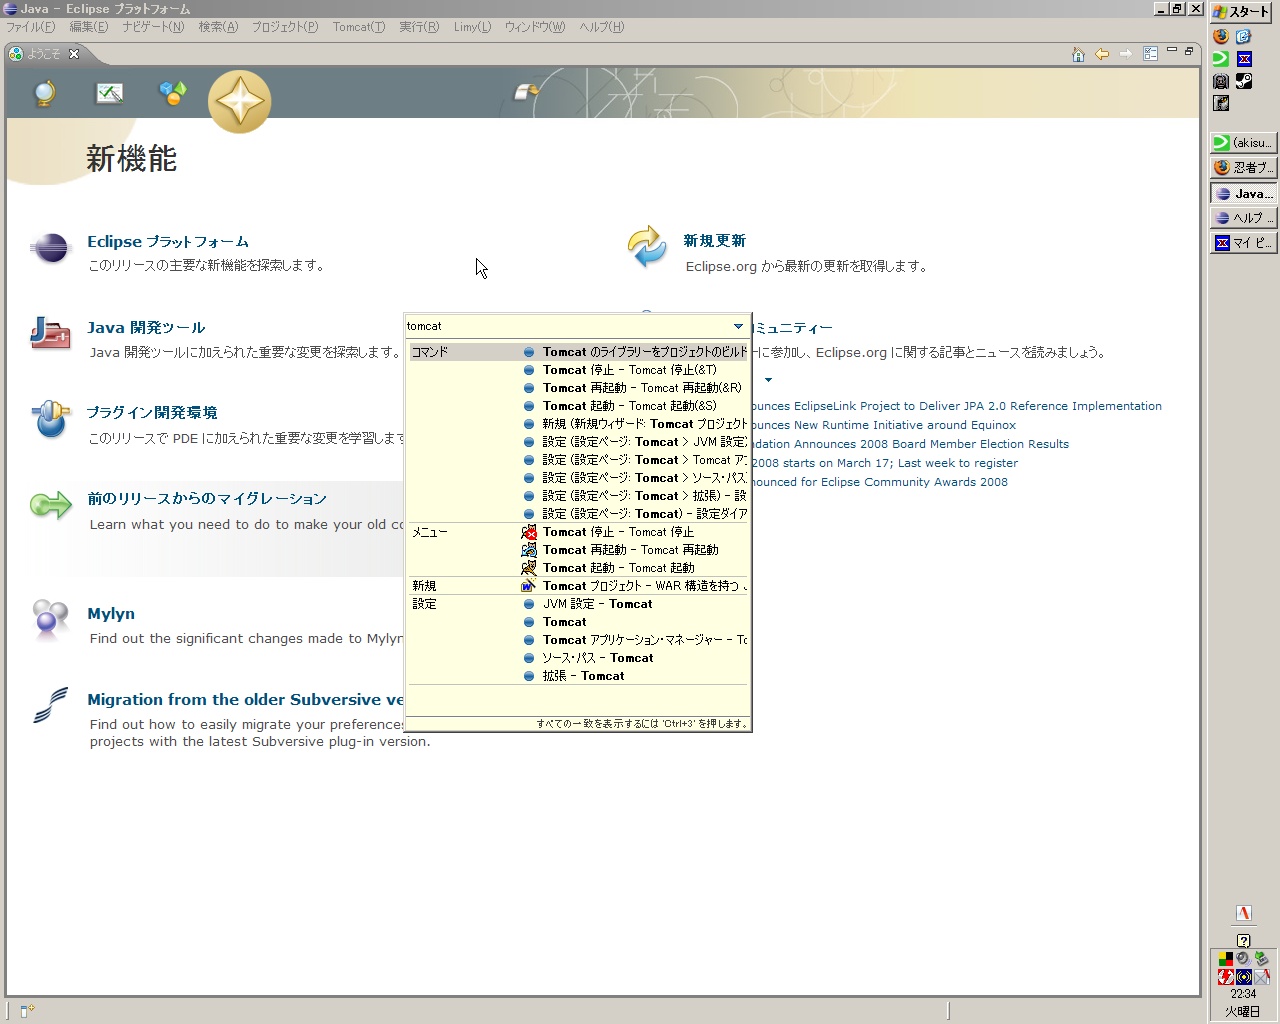Click the green D quick launch icon
The image size is (1280, 1024).
tap(1221, 59)
